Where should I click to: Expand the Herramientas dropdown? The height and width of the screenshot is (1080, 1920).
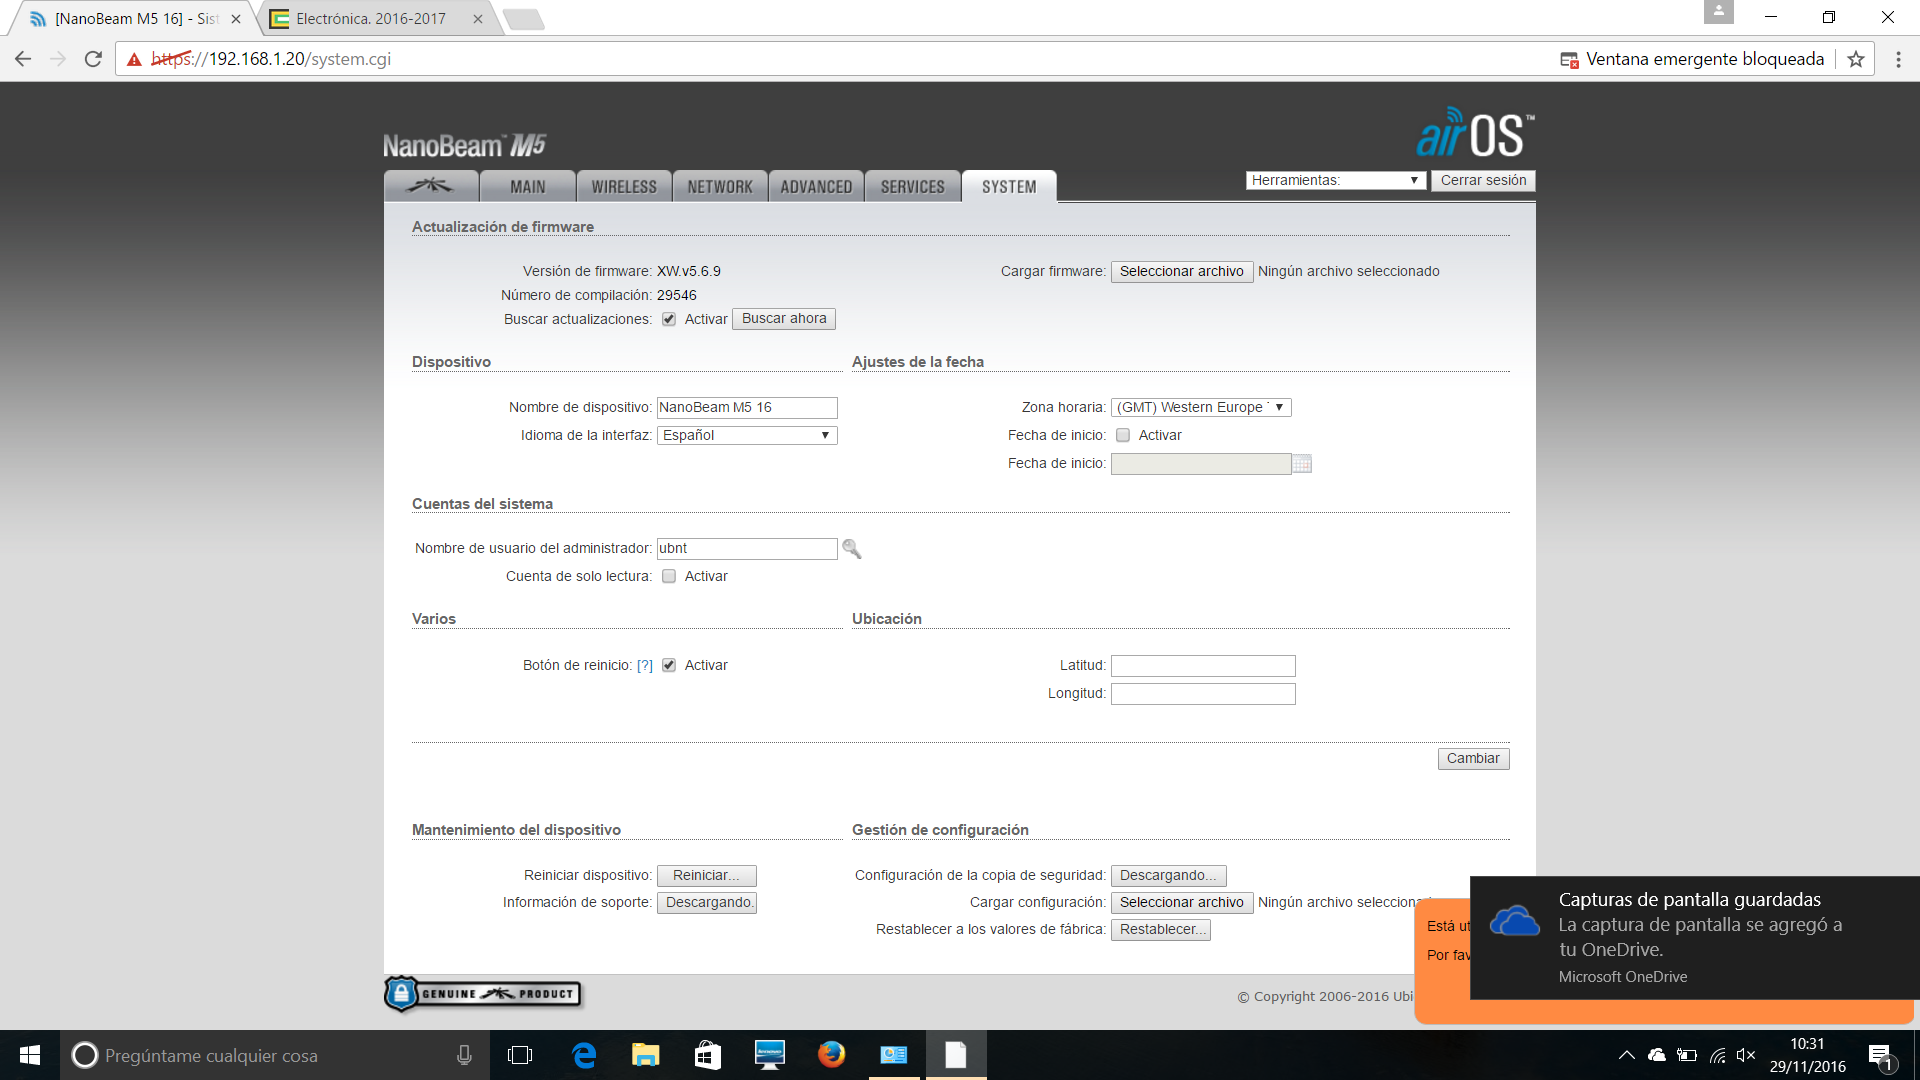tap(1335, 180)
